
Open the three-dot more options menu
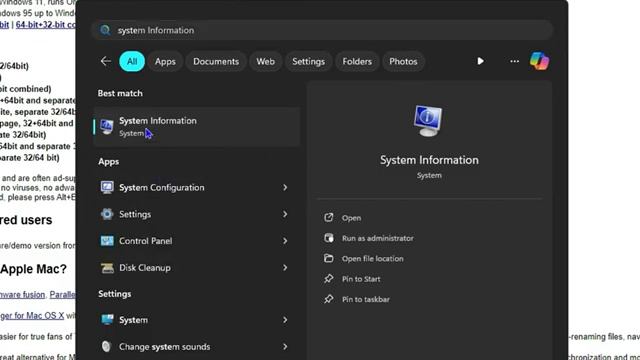[x=514, y=61]
